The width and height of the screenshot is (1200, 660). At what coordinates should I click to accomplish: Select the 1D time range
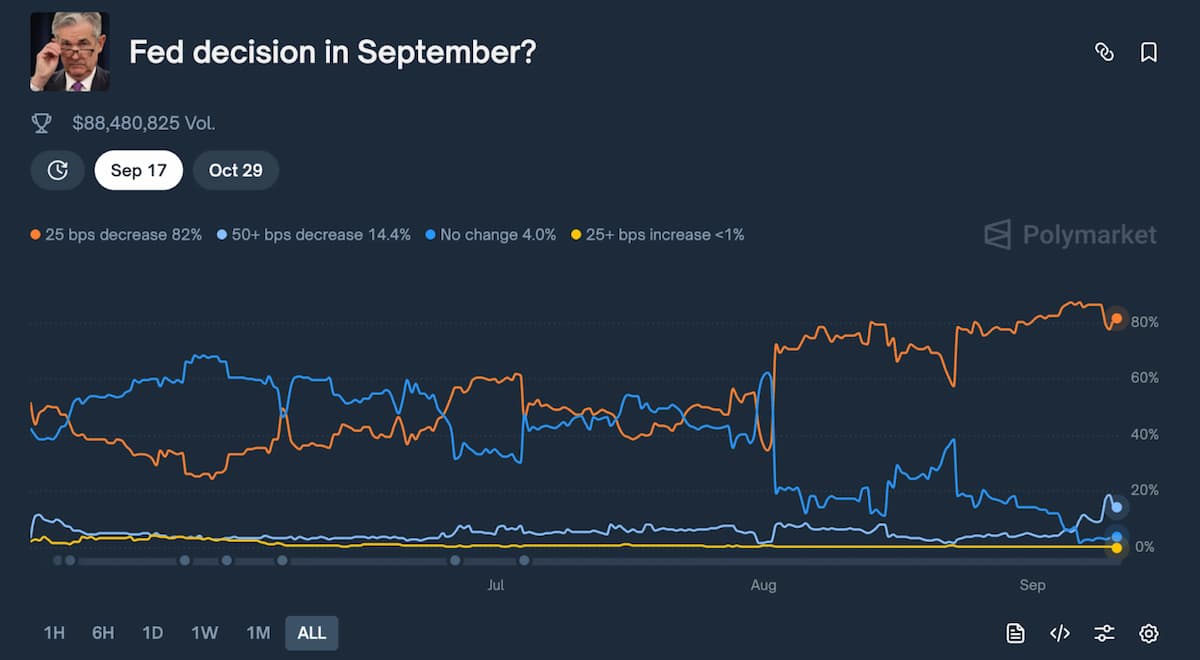[x=151, y=633]
